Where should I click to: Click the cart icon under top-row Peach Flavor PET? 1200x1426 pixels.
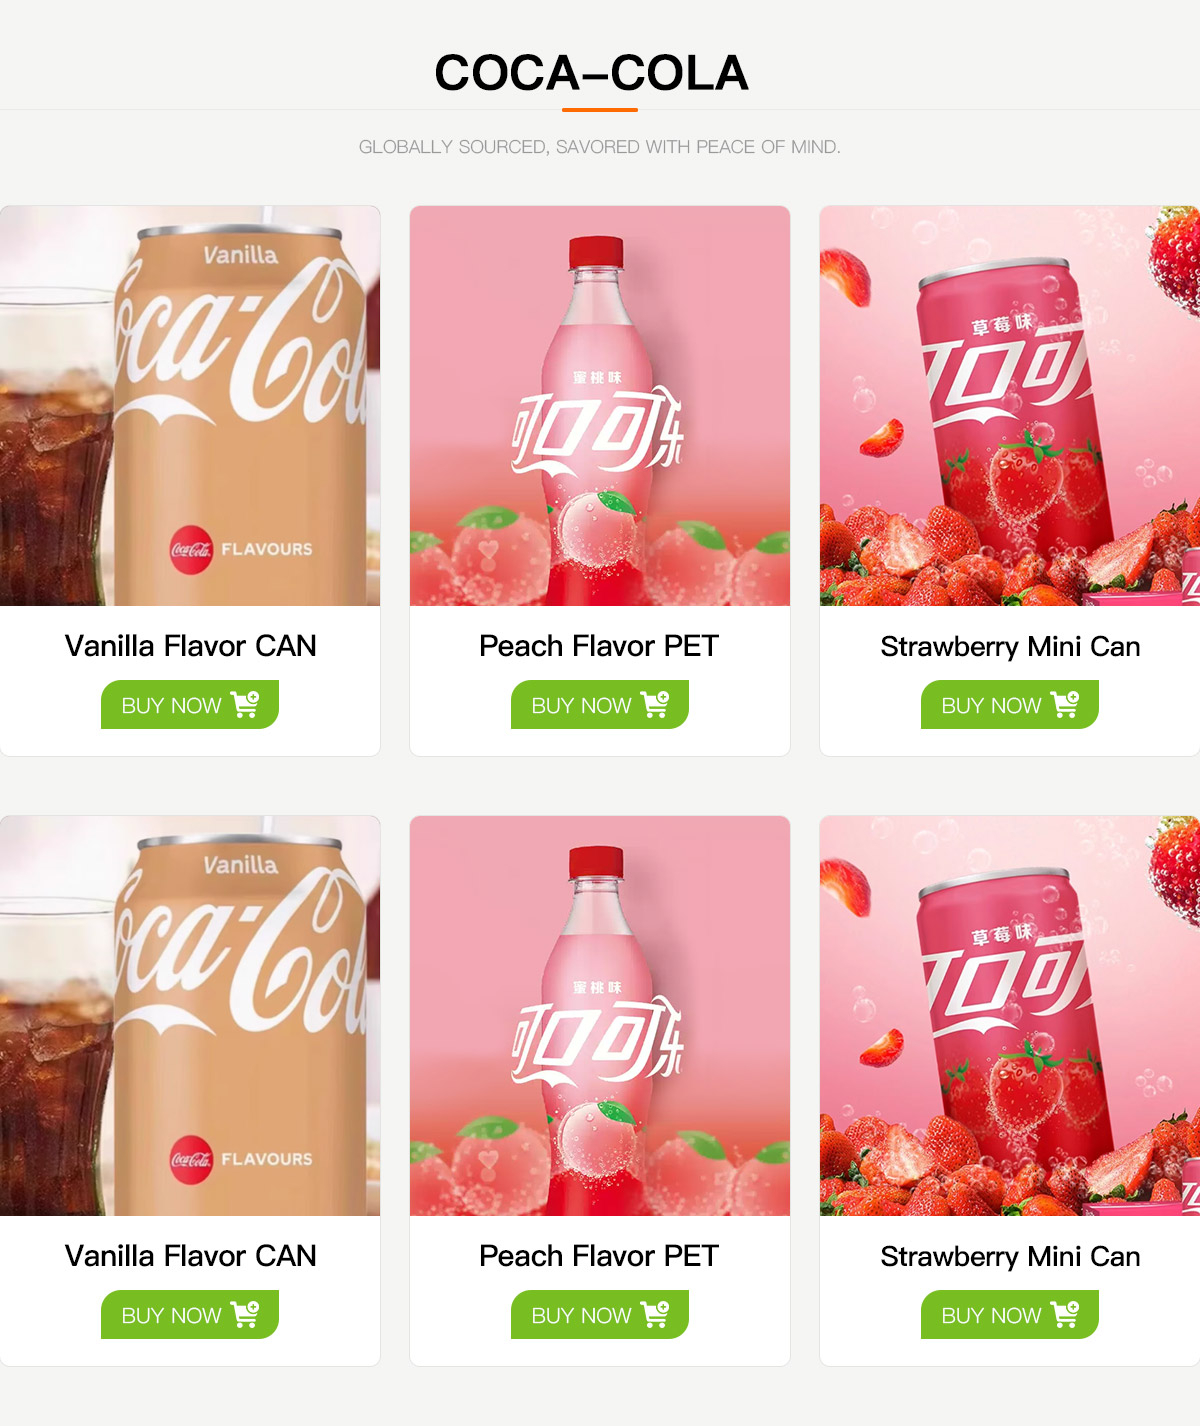pyautogui.click(x=655, y=704)
